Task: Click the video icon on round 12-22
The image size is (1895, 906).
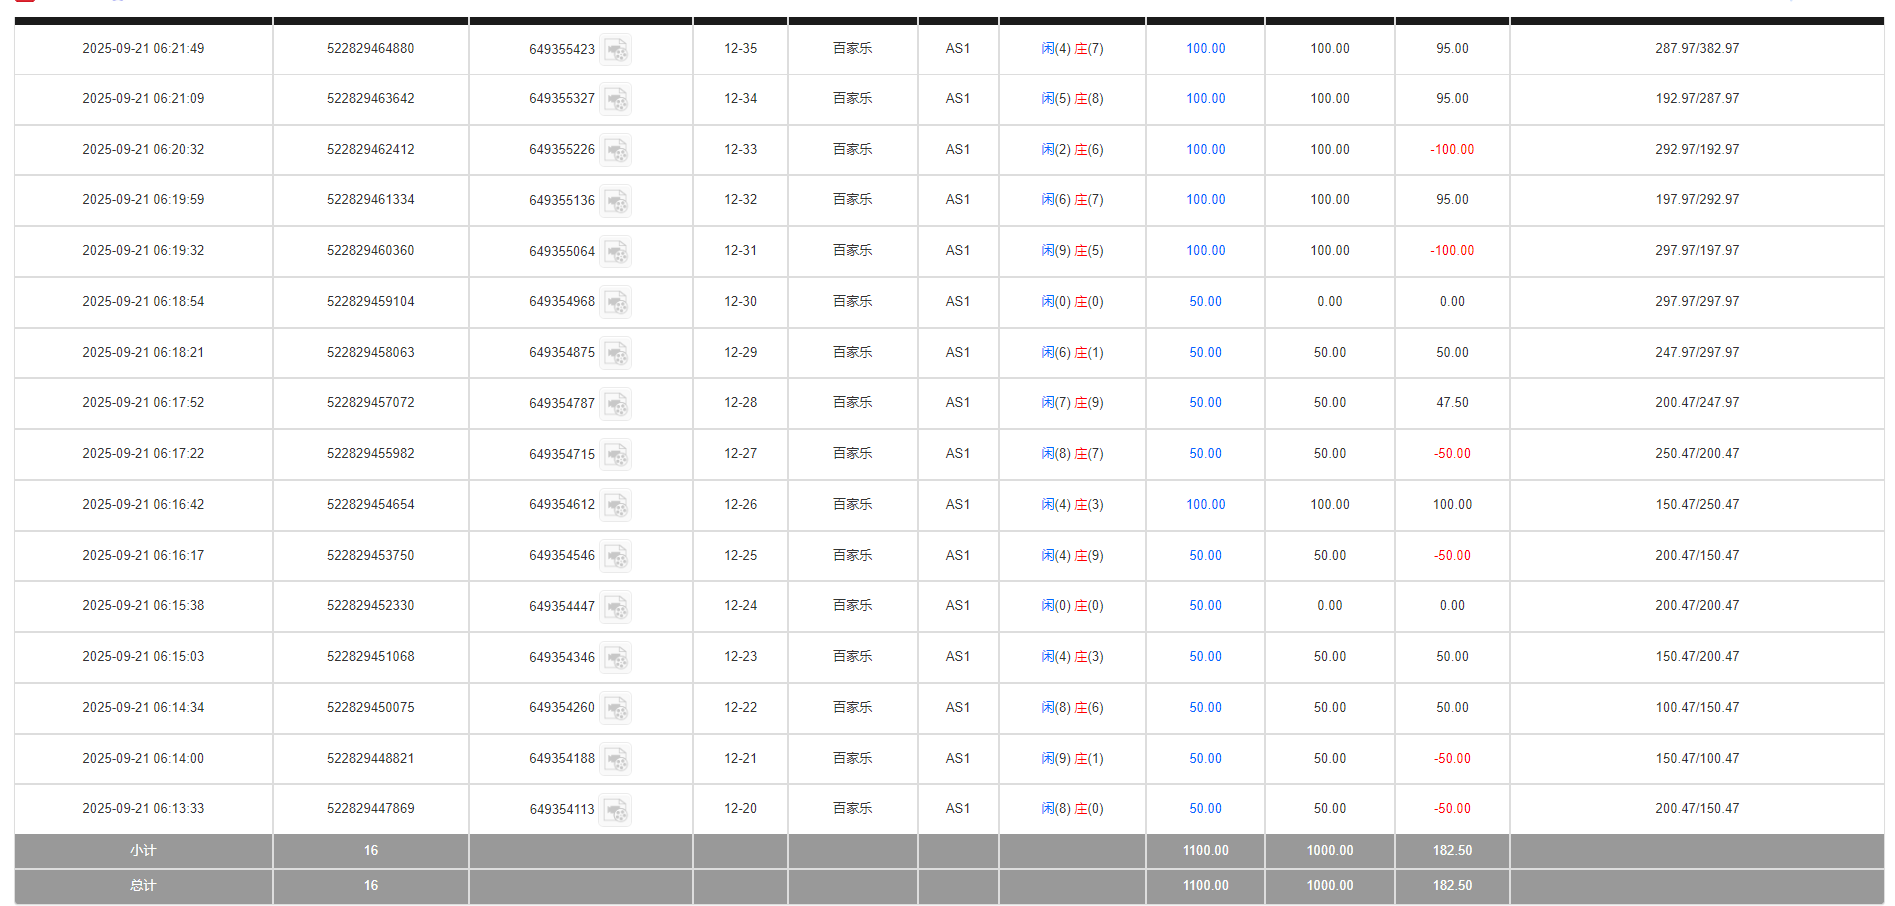Action: tap(617, 708)
